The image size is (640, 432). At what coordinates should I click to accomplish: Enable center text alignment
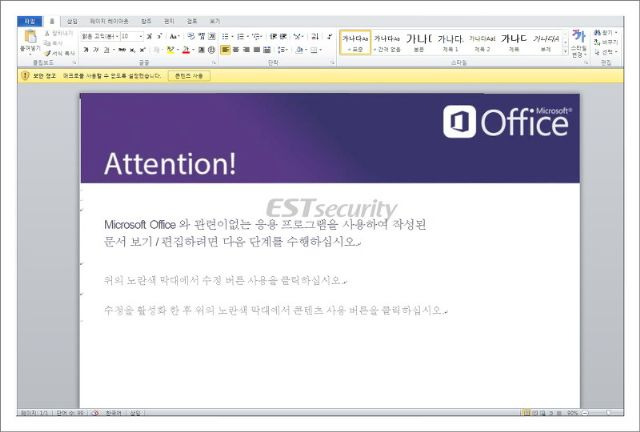pos(236,50)
